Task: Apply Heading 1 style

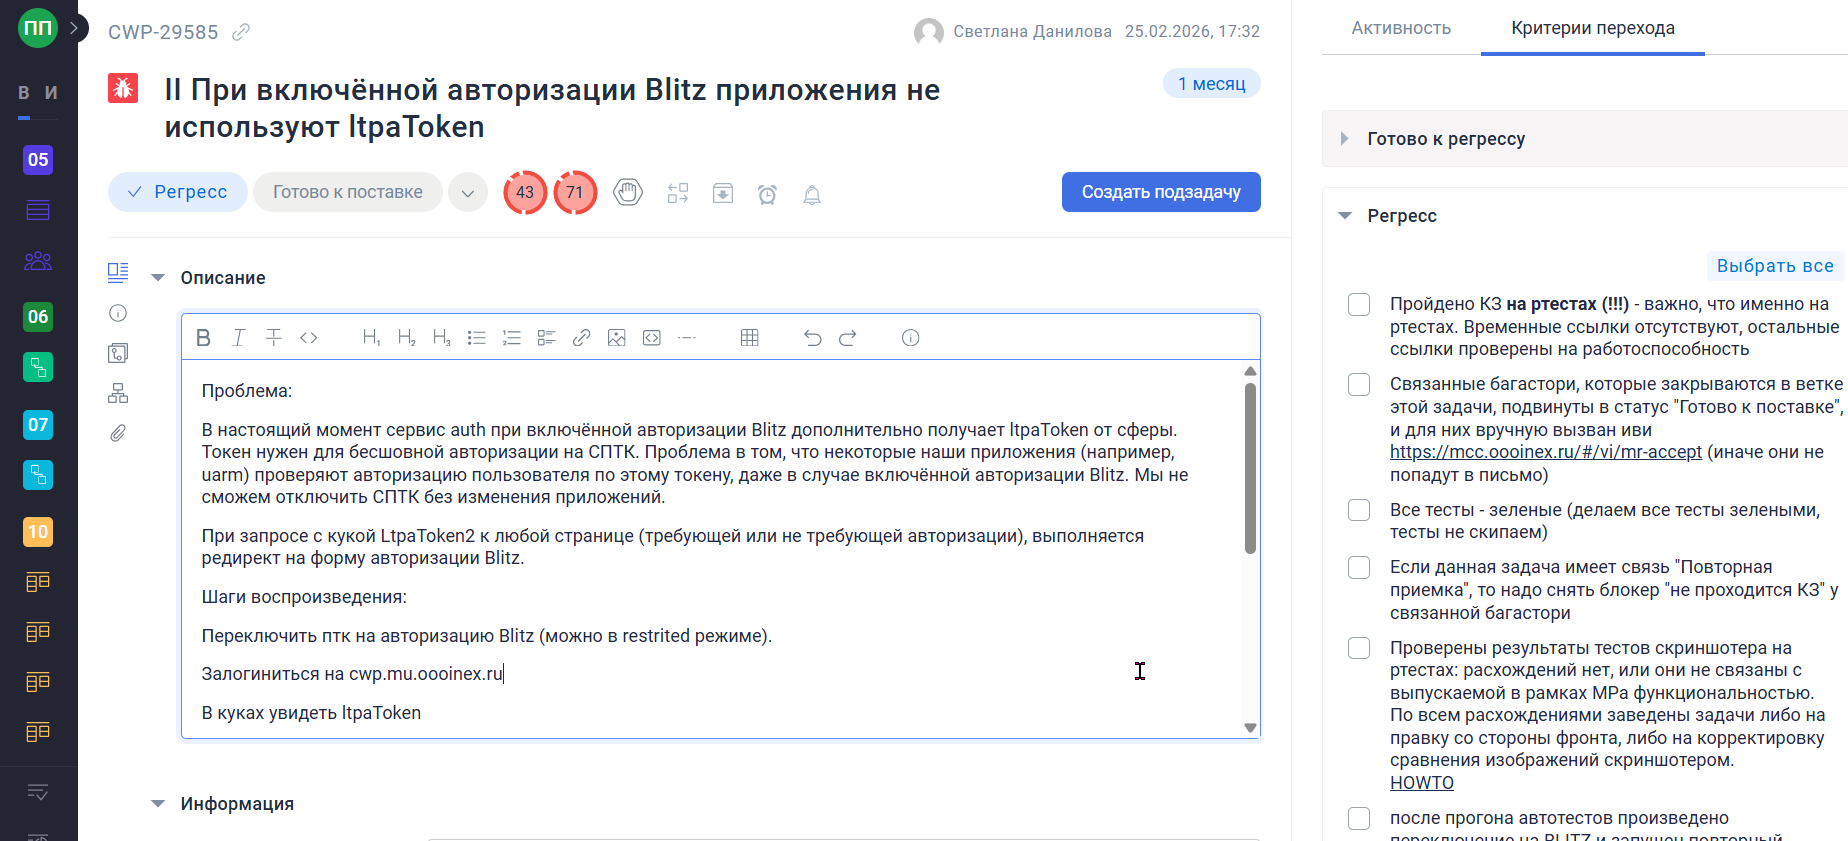Action: click(x=371, y=338)
